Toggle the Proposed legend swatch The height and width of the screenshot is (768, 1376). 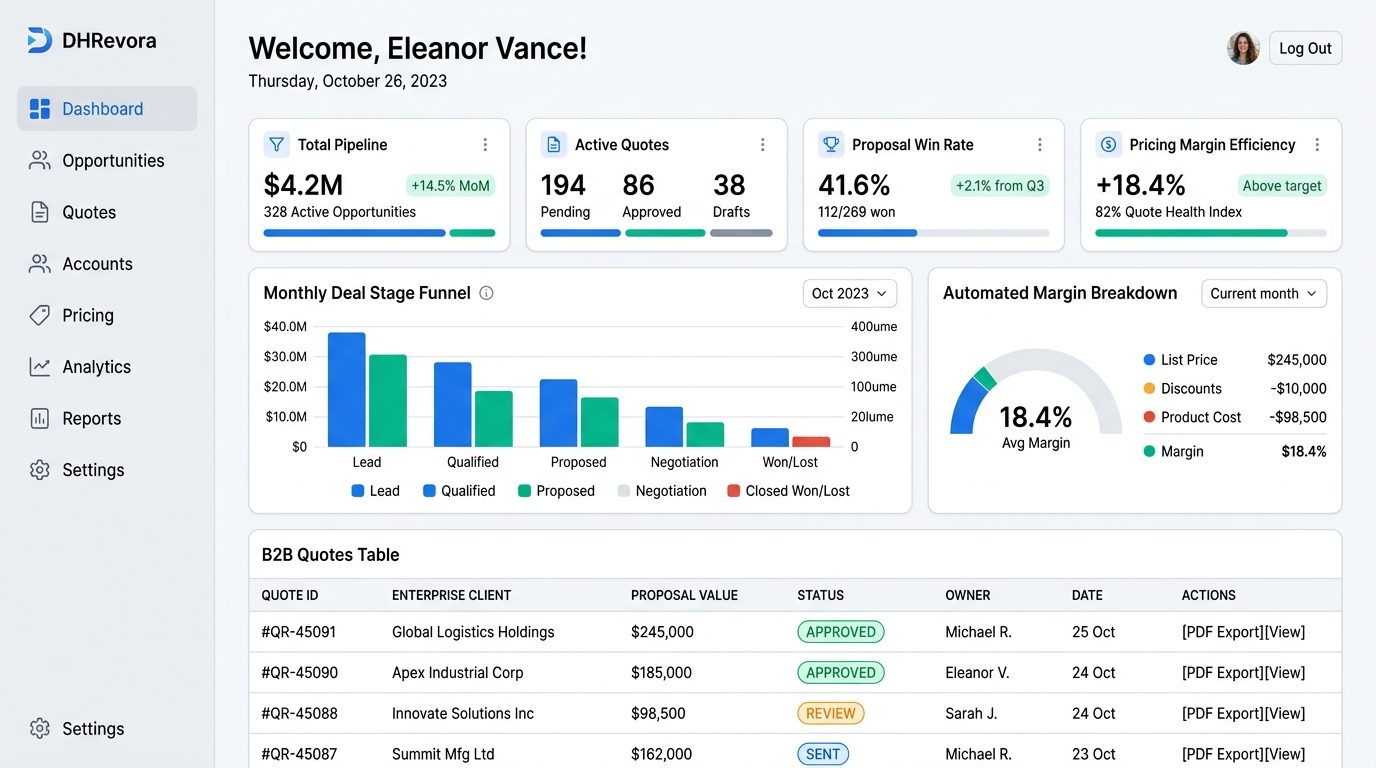tap(525, 491)
